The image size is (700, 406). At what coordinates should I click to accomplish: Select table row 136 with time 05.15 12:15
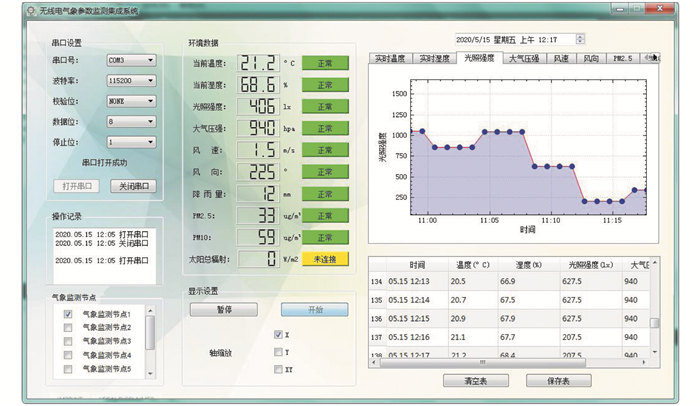[509, 319]
